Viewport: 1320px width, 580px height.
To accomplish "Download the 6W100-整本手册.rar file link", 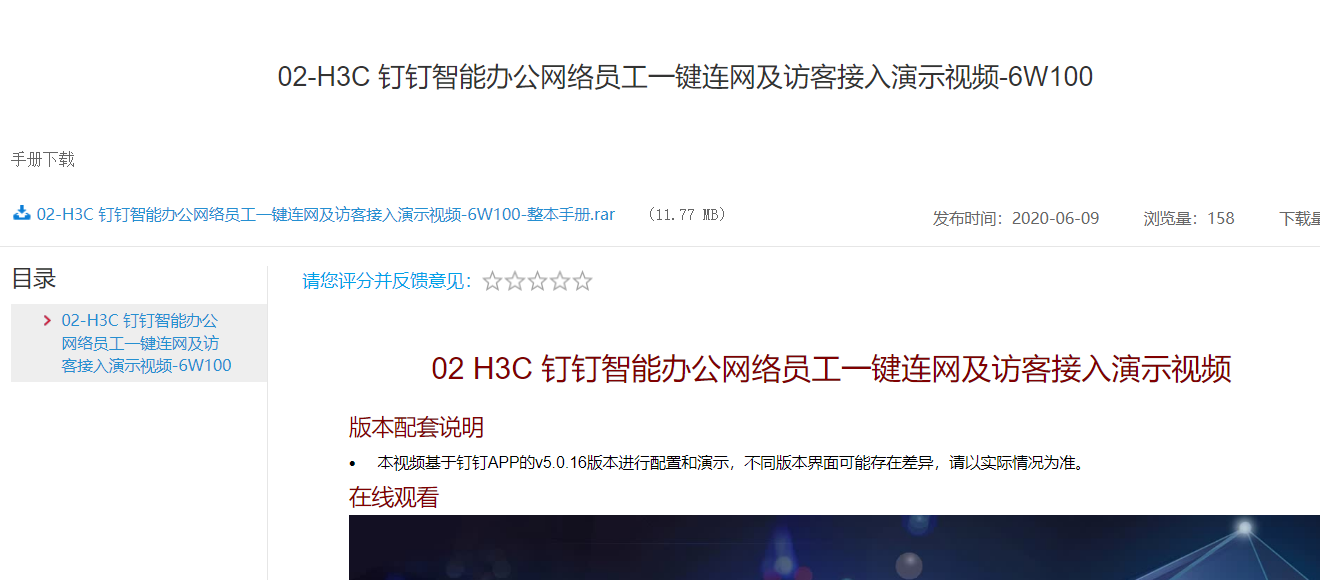I will pyautogui.click(x=326, y=214).
